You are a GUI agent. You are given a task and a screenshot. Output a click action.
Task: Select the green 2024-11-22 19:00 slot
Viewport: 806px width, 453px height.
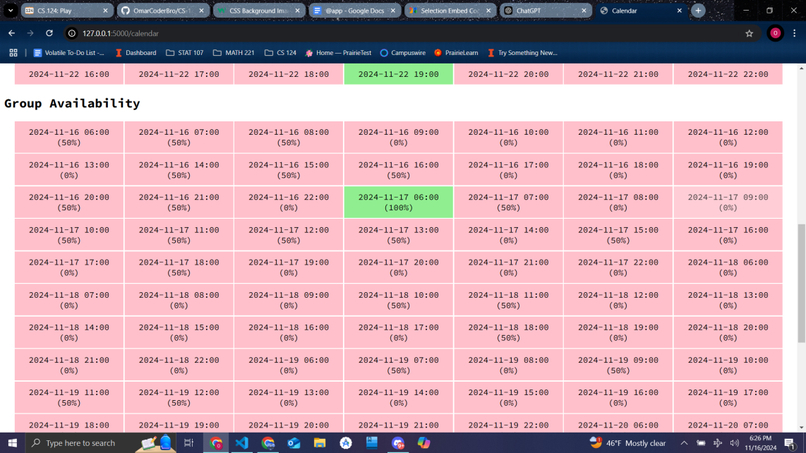click(x=398, y=74)
